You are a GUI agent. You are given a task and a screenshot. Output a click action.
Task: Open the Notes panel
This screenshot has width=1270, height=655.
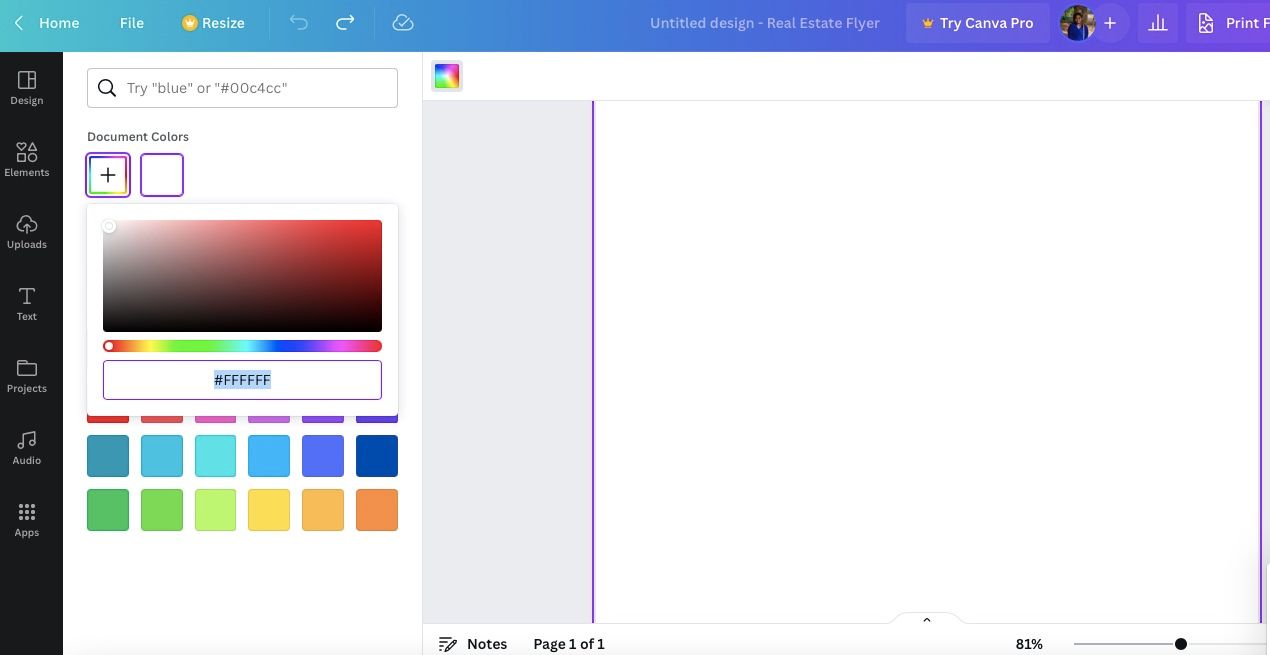click(x=474, y=643)
